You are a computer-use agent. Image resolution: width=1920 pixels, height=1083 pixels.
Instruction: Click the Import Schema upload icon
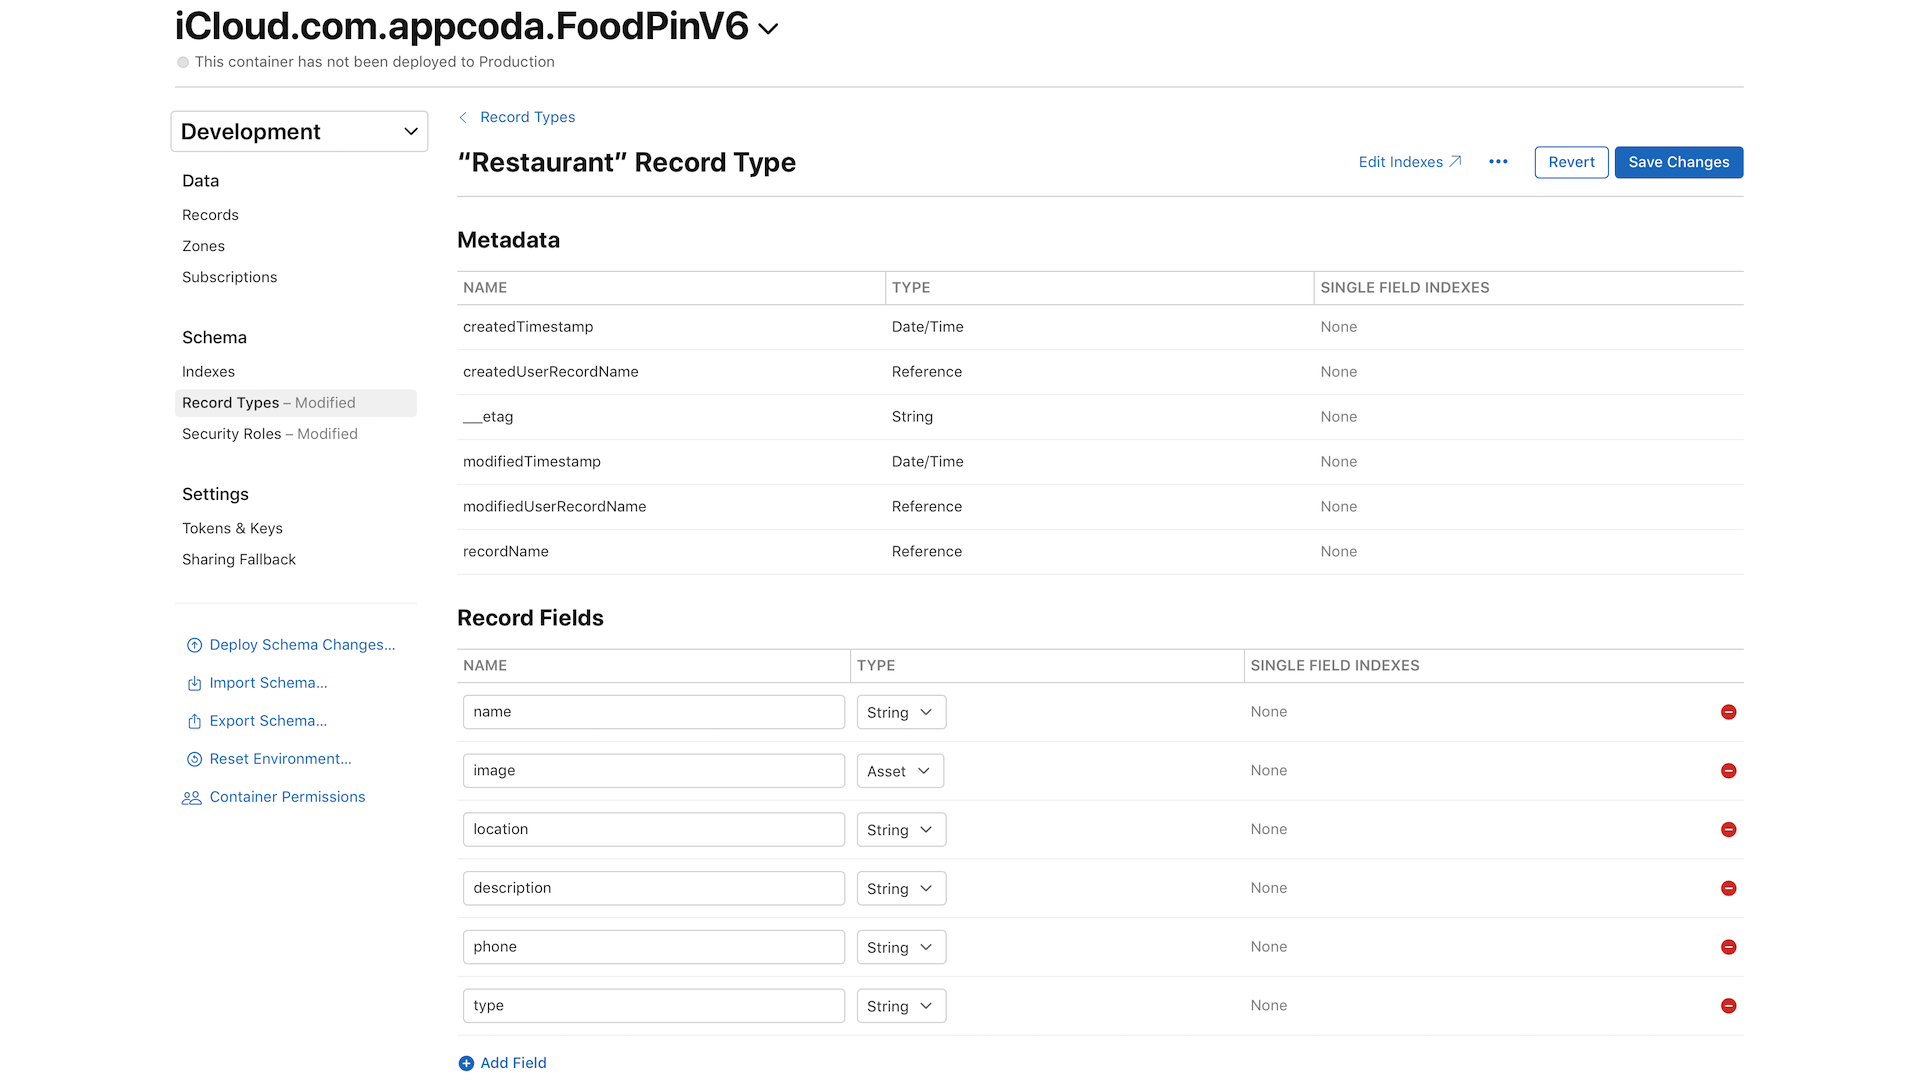[193, 683]
